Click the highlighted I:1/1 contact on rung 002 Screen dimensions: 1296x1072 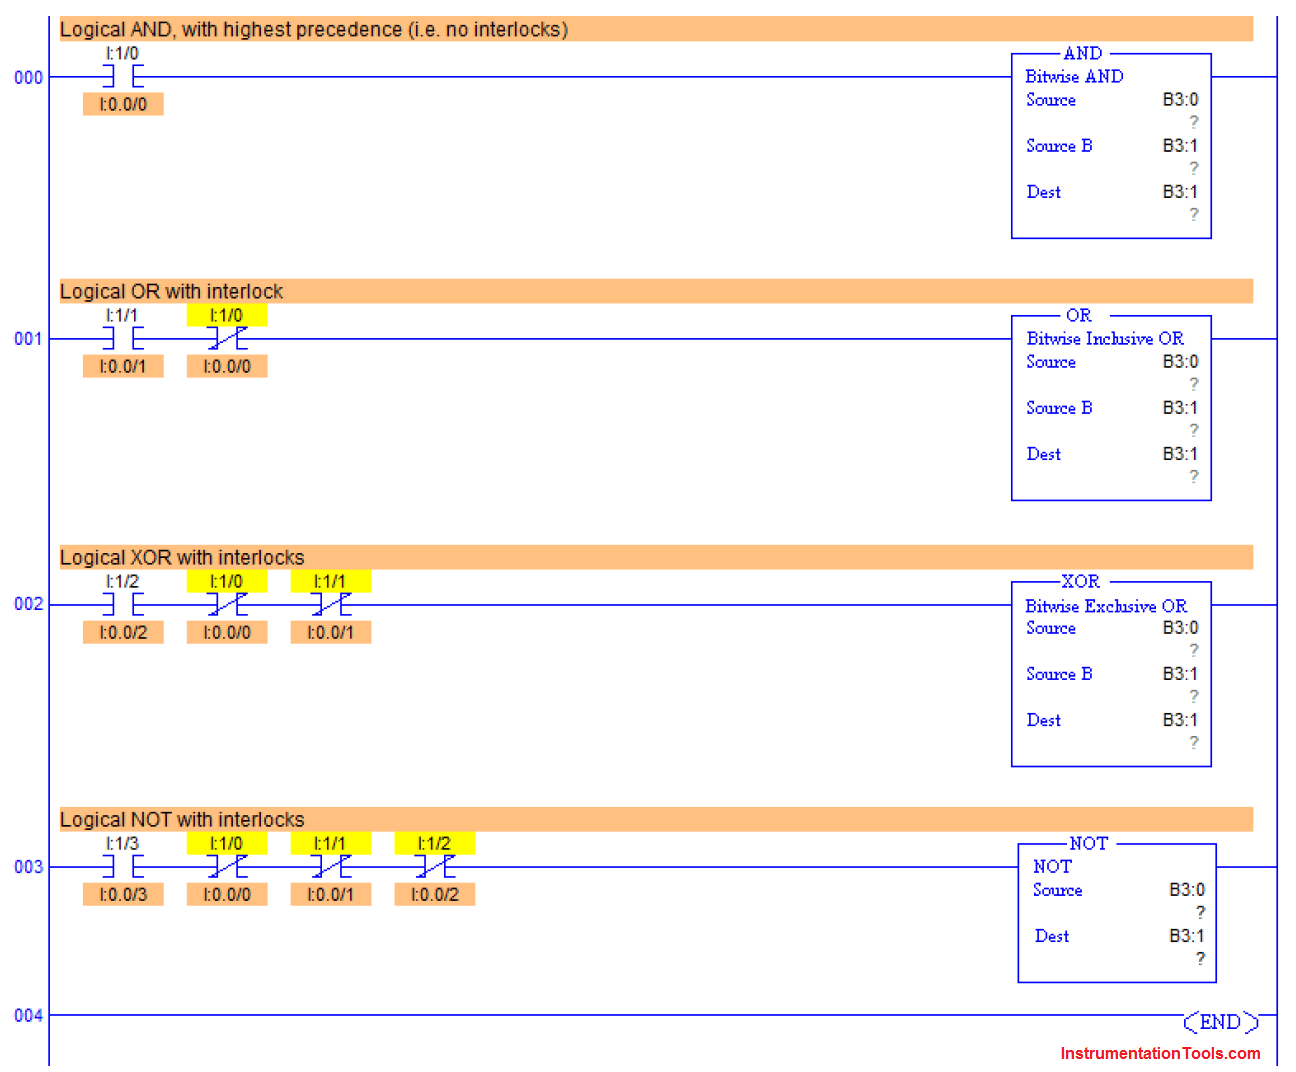pyautogui.click(x=330, y=604)
